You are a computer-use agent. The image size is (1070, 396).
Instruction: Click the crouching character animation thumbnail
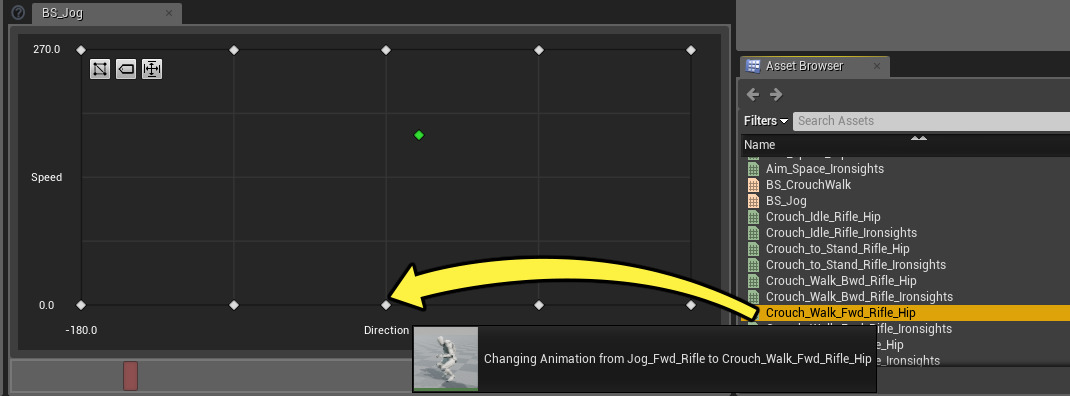[x=446, y=358]
